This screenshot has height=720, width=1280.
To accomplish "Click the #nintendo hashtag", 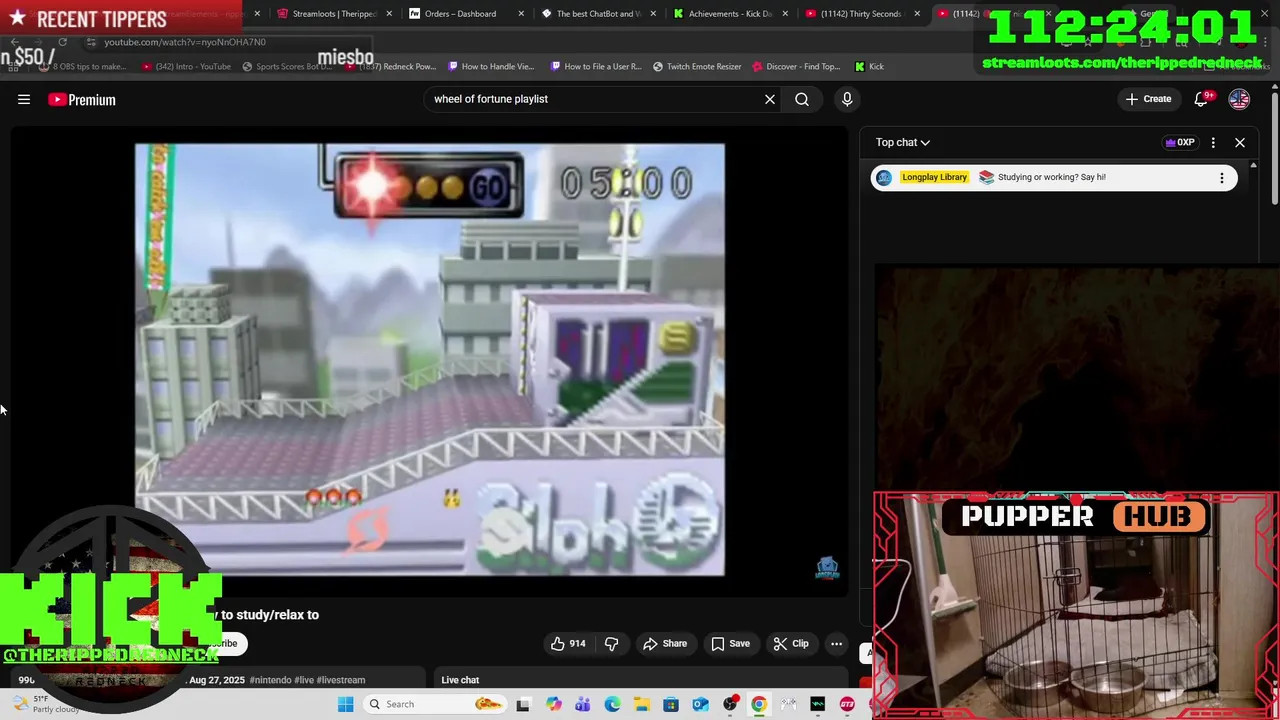I will point(270,680).
